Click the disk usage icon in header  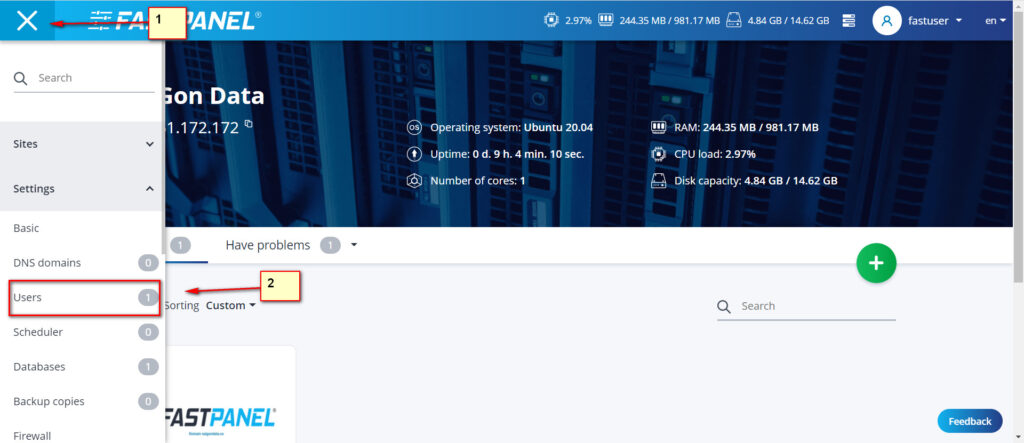coord(733,20)
